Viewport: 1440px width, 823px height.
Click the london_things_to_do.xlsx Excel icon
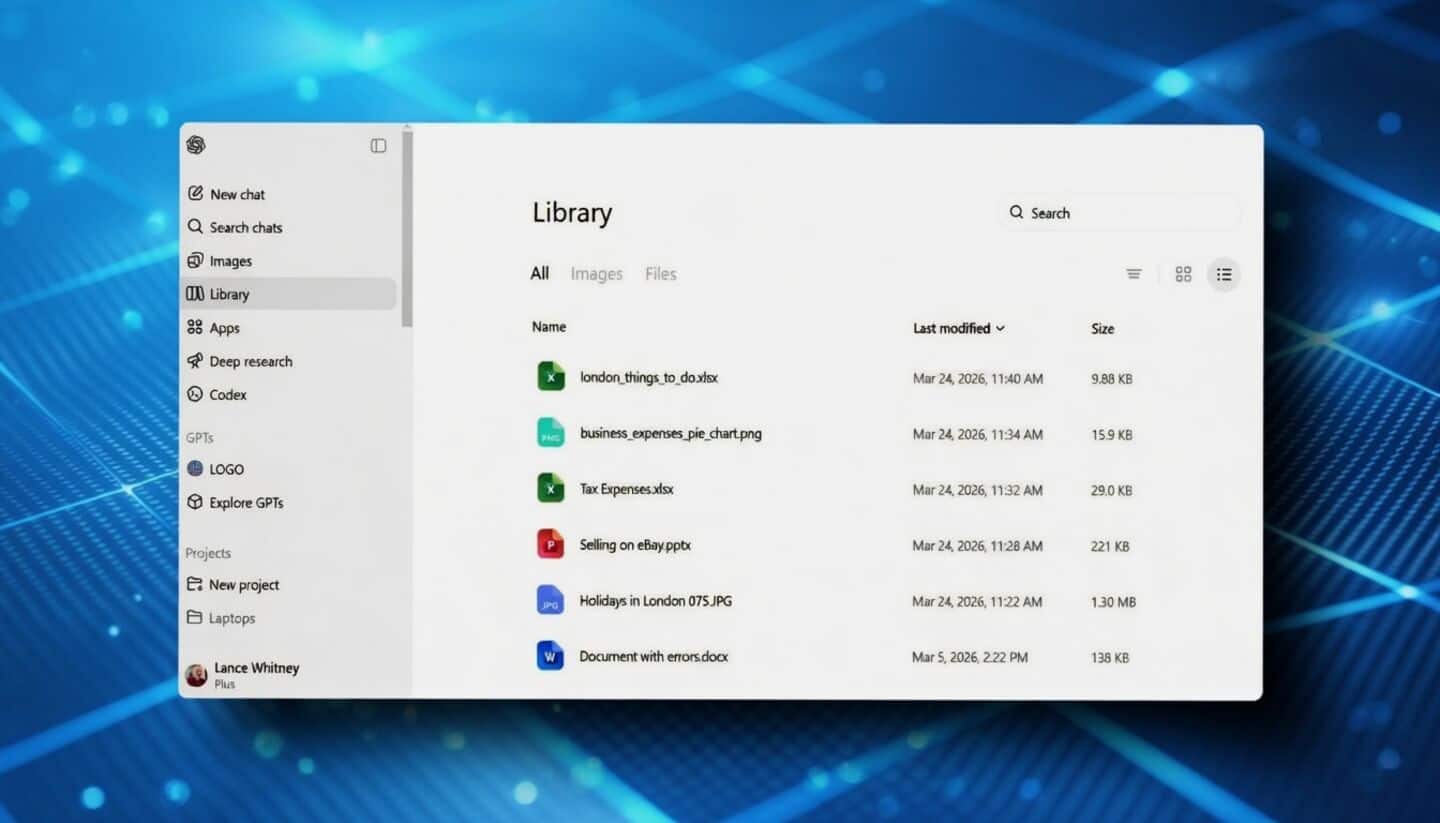pos(551,377)
